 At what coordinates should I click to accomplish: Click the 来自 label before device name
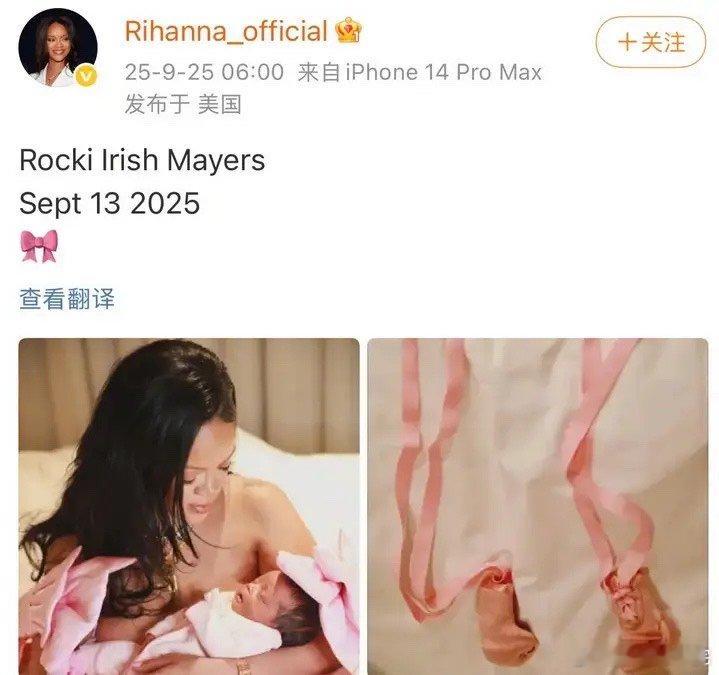click(x=319, y=72)
